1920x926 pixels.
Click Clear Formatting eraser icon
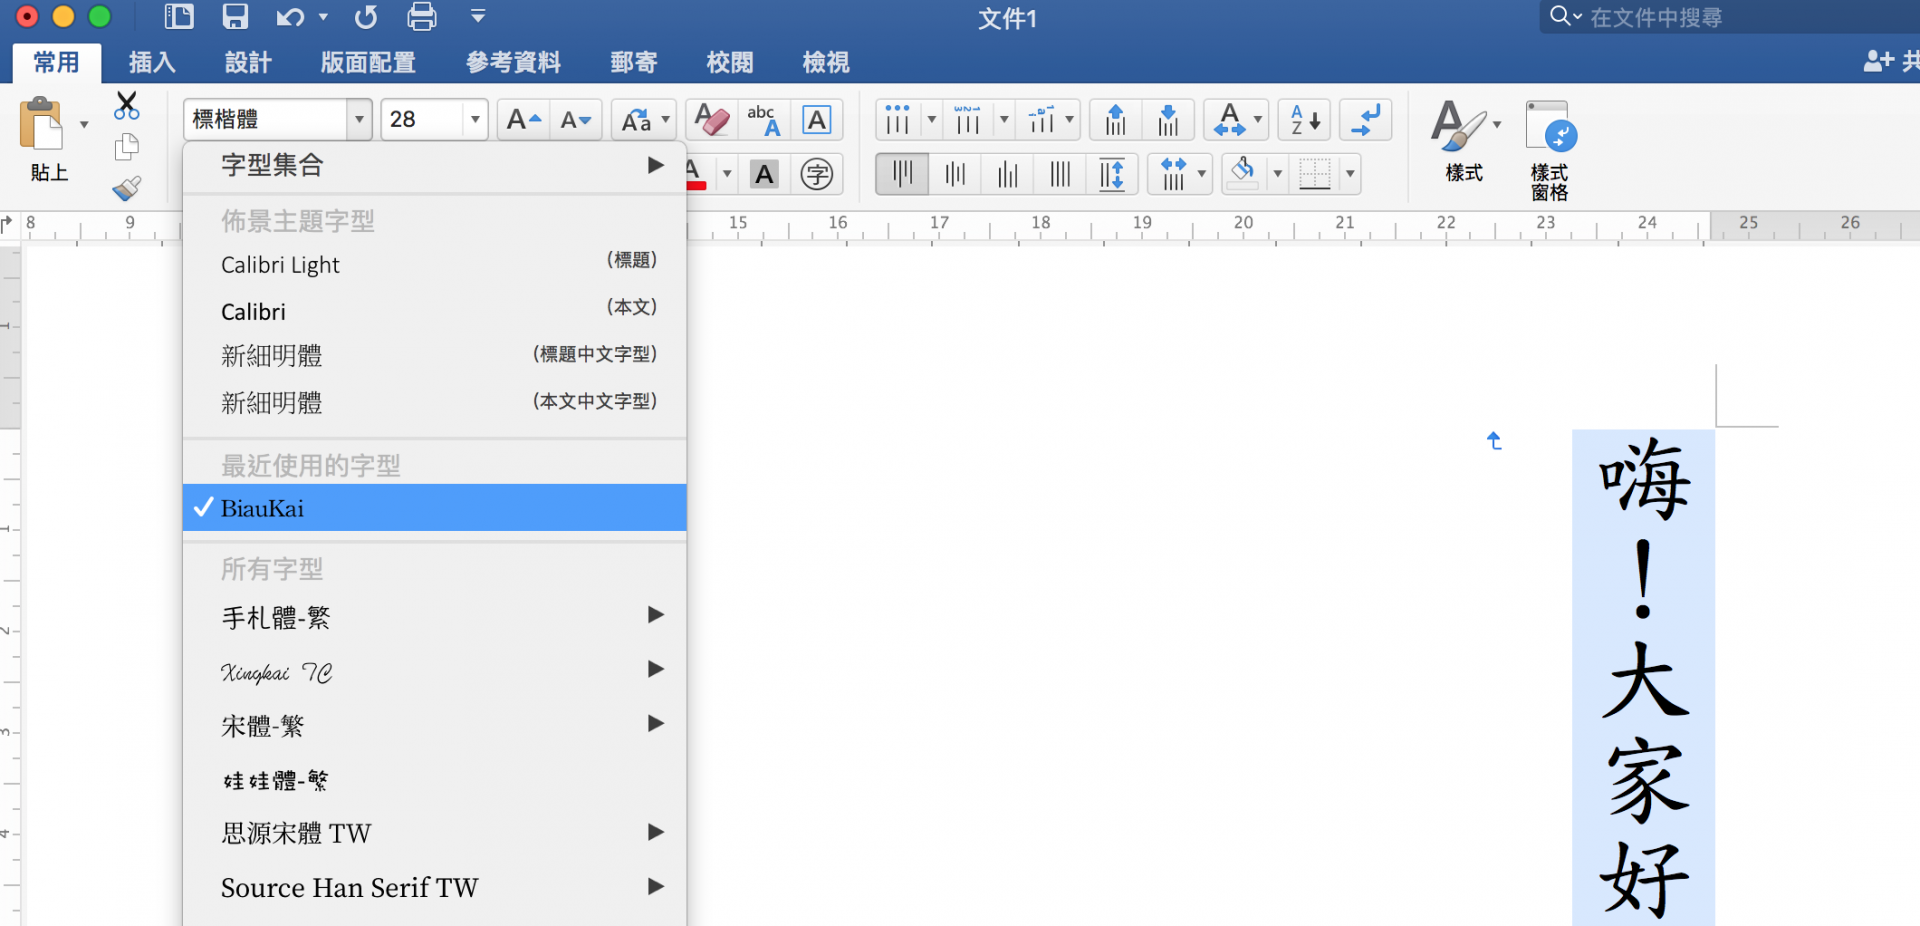(712, 120)
